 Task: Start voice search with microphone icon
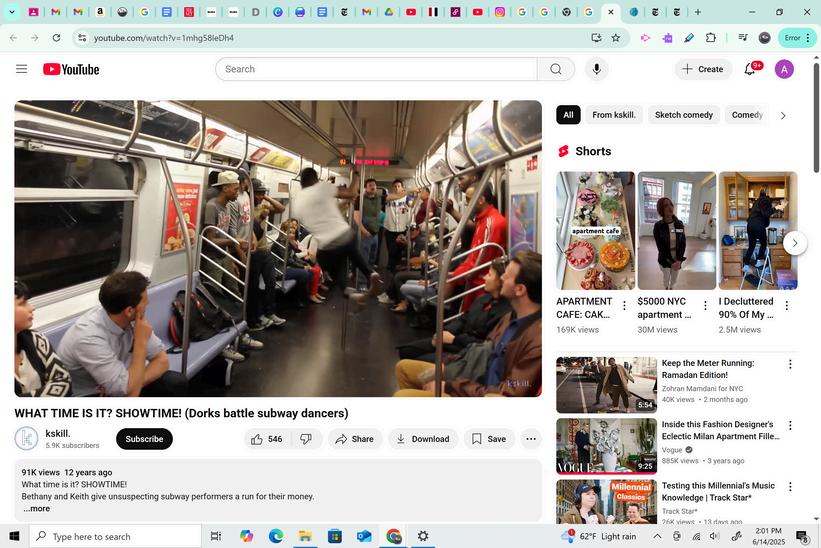pyautogui.click(x=596, y=69)
